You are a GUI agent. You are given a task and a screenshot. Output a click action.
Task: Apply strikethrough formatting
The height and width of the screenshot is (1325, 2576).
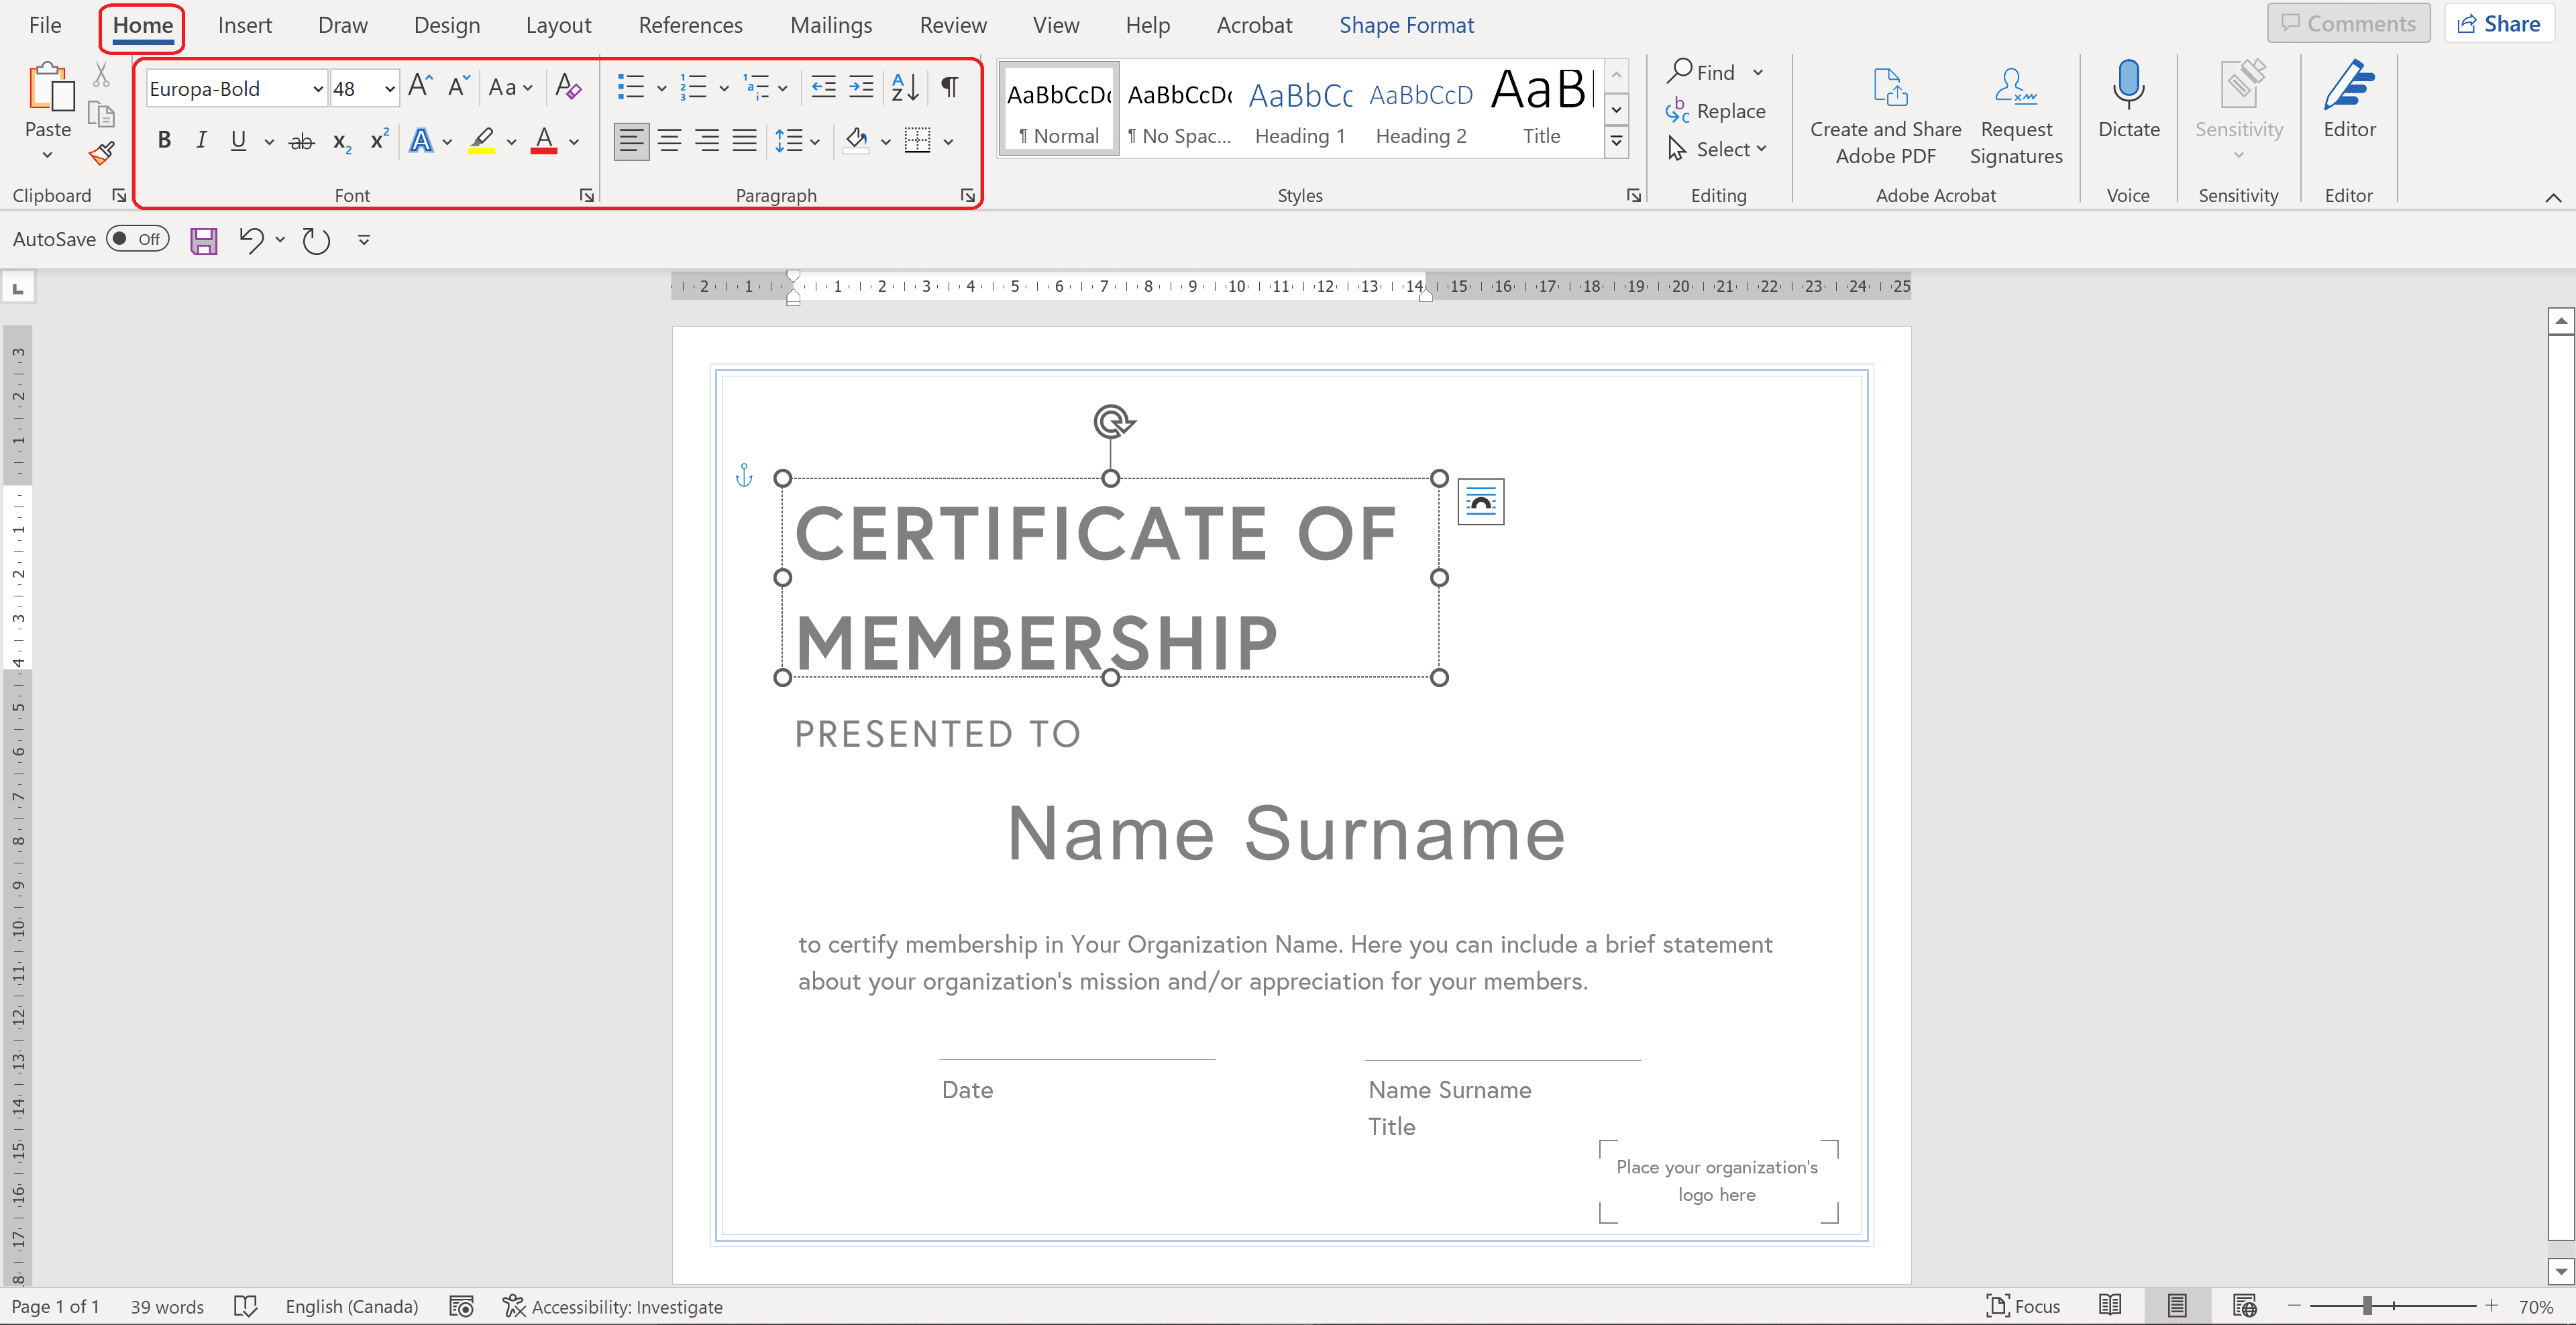pos(301,142)
